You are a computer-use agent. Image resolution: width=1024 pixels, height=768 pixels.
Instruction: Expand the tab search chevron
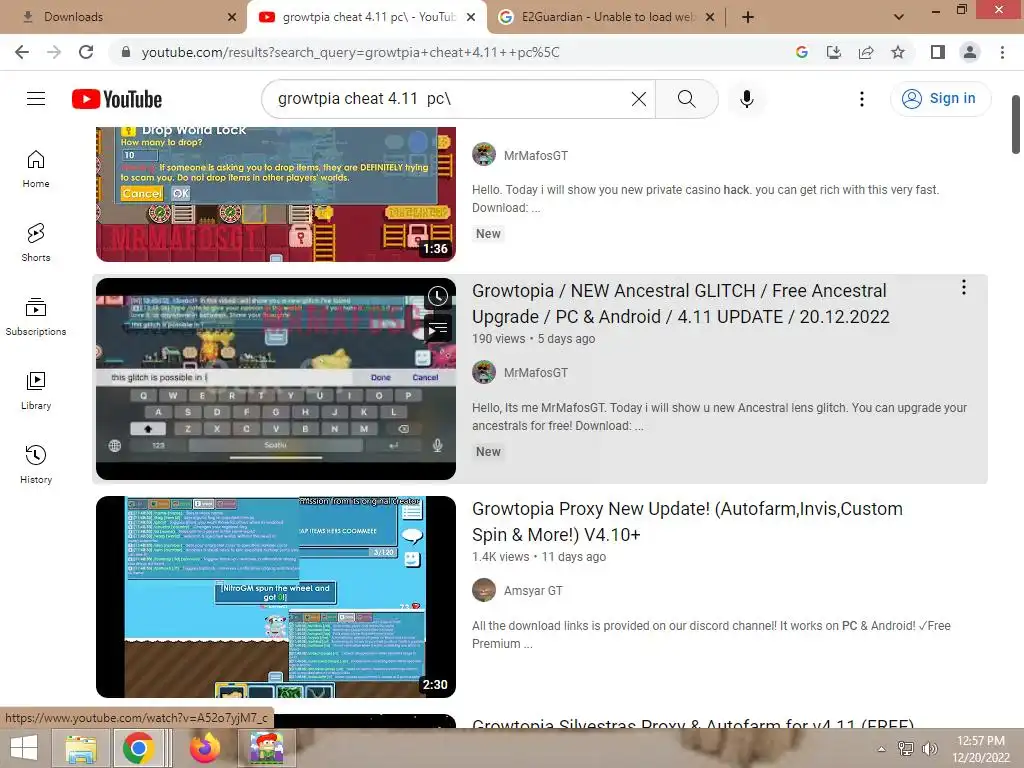pos(899,17)
